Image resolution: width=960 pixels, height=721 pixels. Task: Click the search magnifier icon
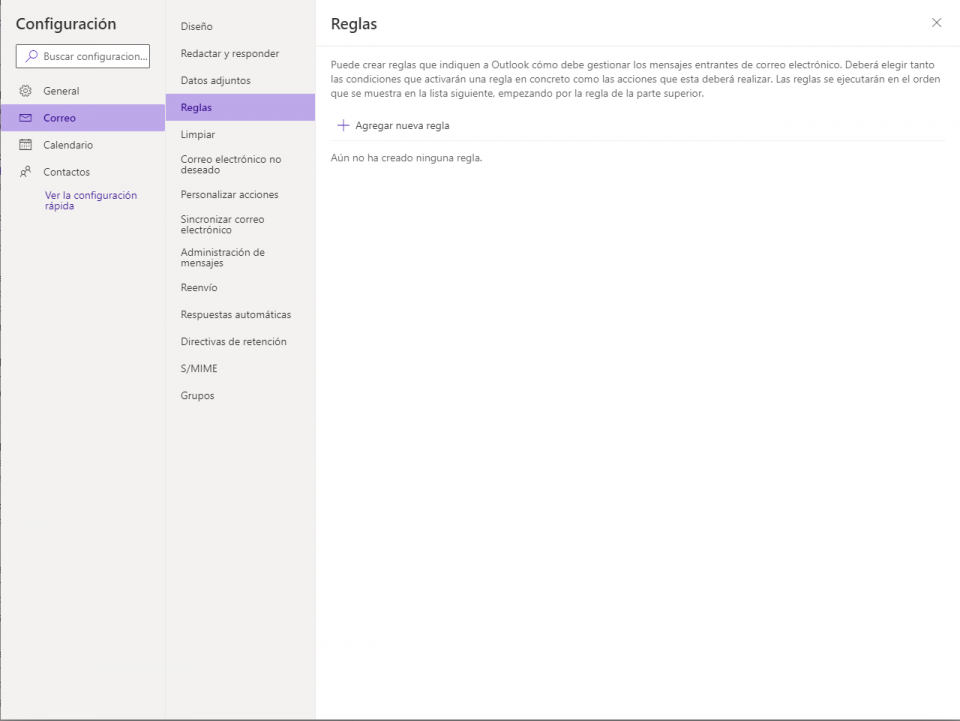point(32,55)
